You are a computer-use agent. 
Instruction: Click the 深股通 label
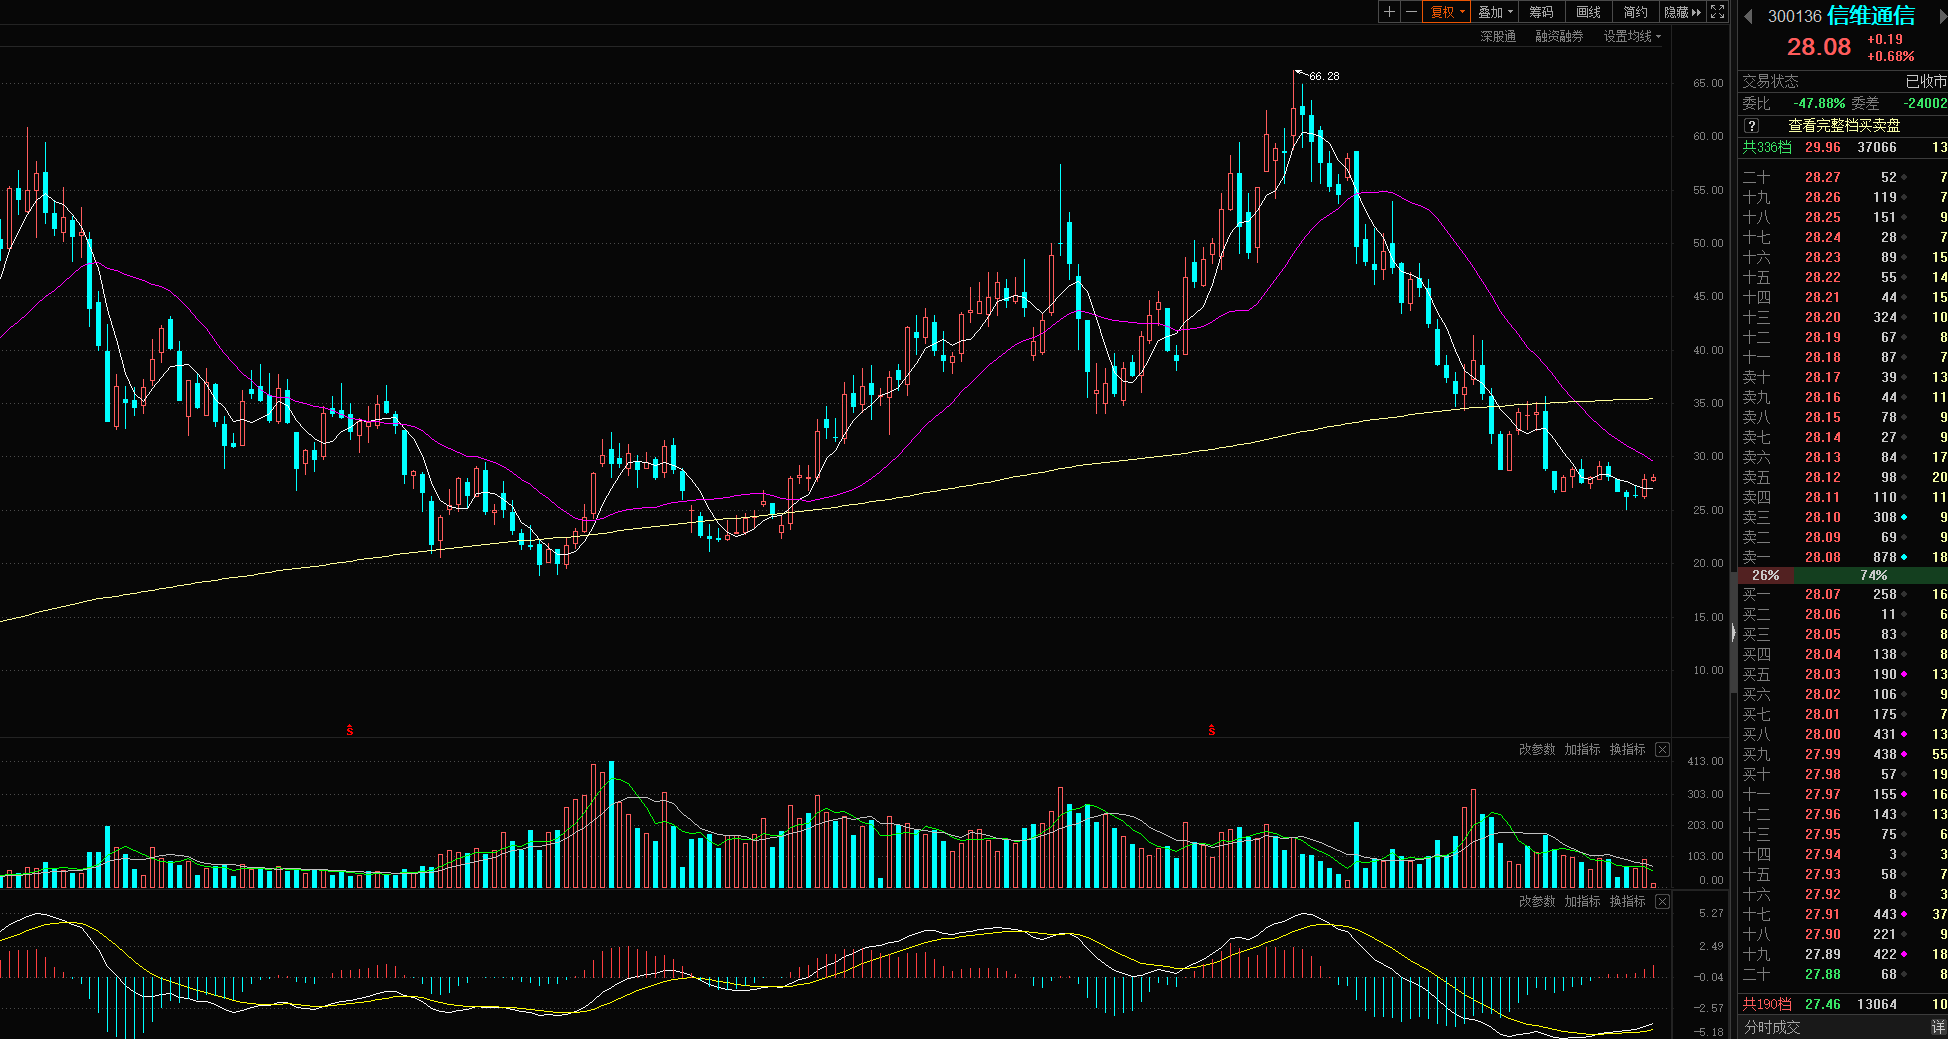pos(1498,36)
